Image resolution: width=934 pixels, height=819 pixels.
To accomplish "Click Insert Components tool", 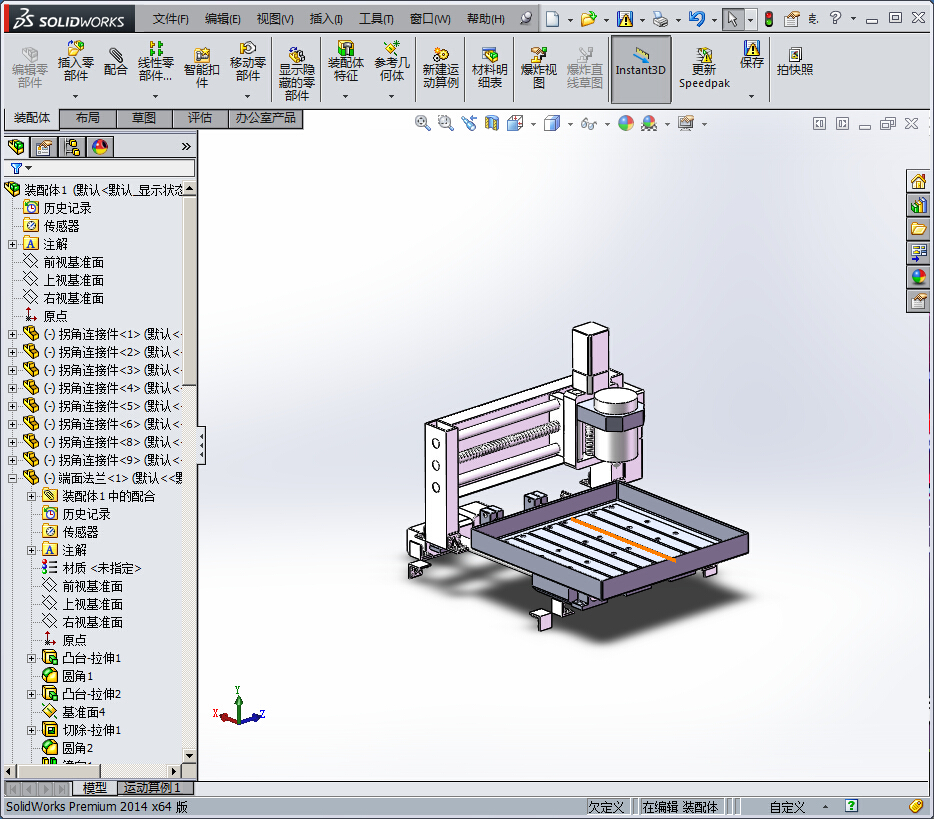I will pyautogui.click(x=76, y=61).
